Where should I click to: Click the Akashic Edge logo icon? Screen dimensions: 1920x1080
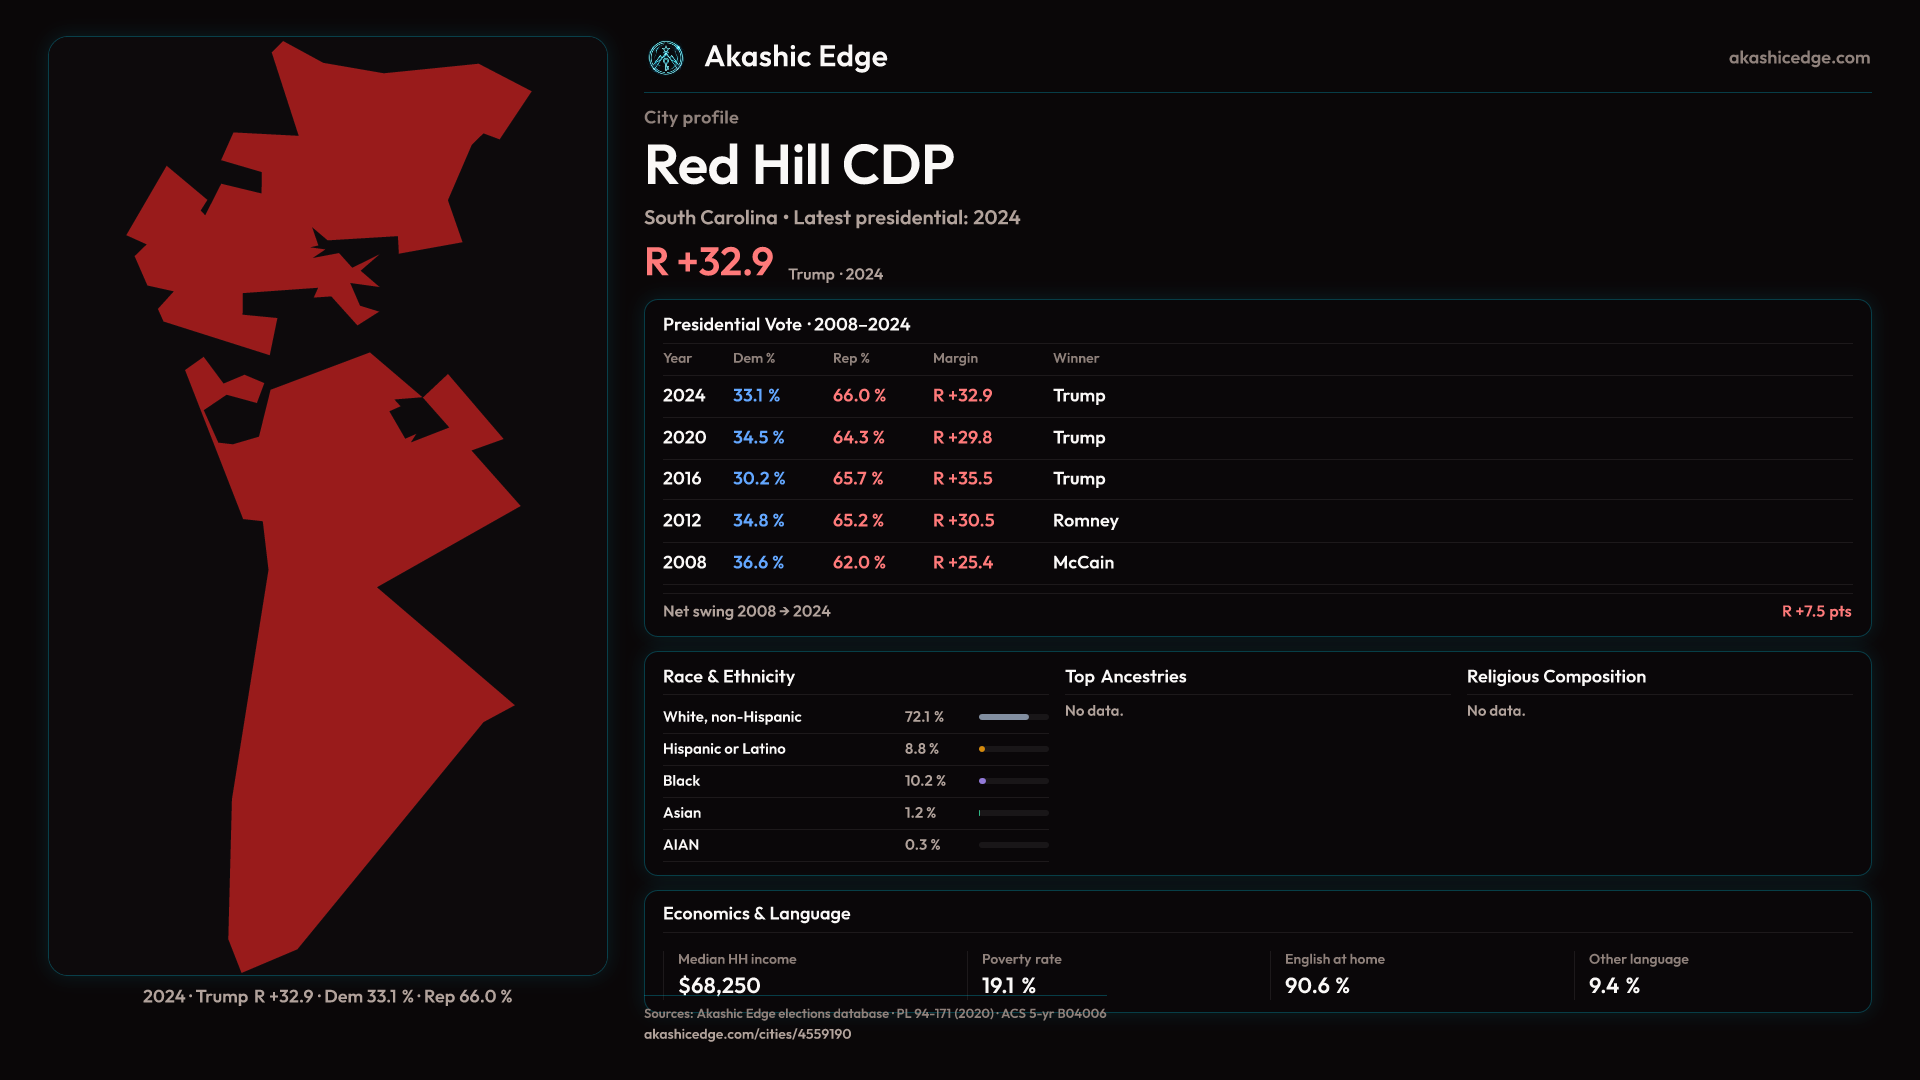(666, 58)
